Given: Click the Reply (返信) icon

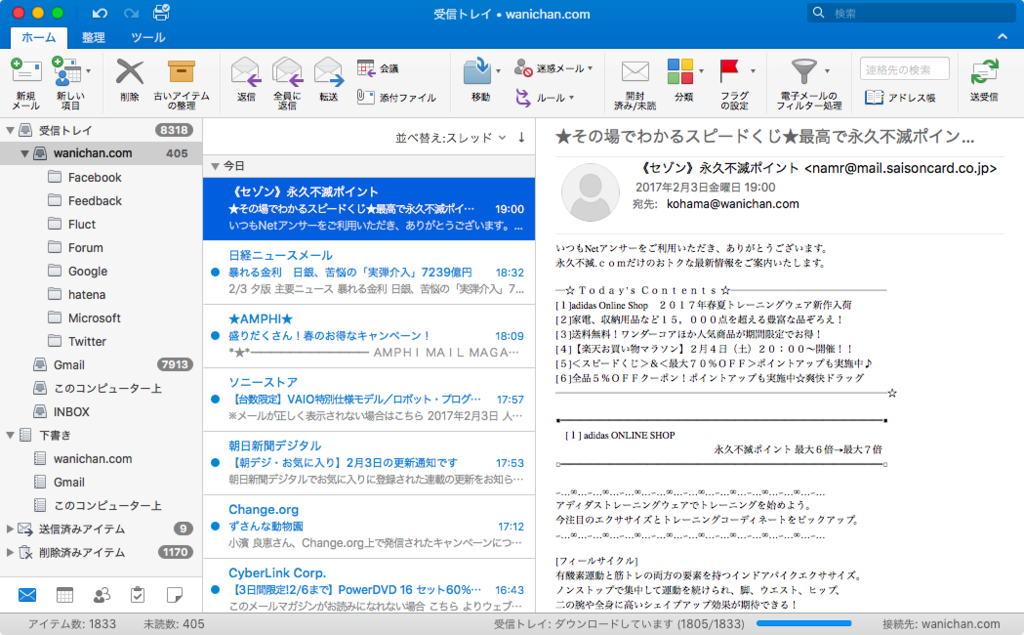Looking at the screenshot, I should pos(246,72).
